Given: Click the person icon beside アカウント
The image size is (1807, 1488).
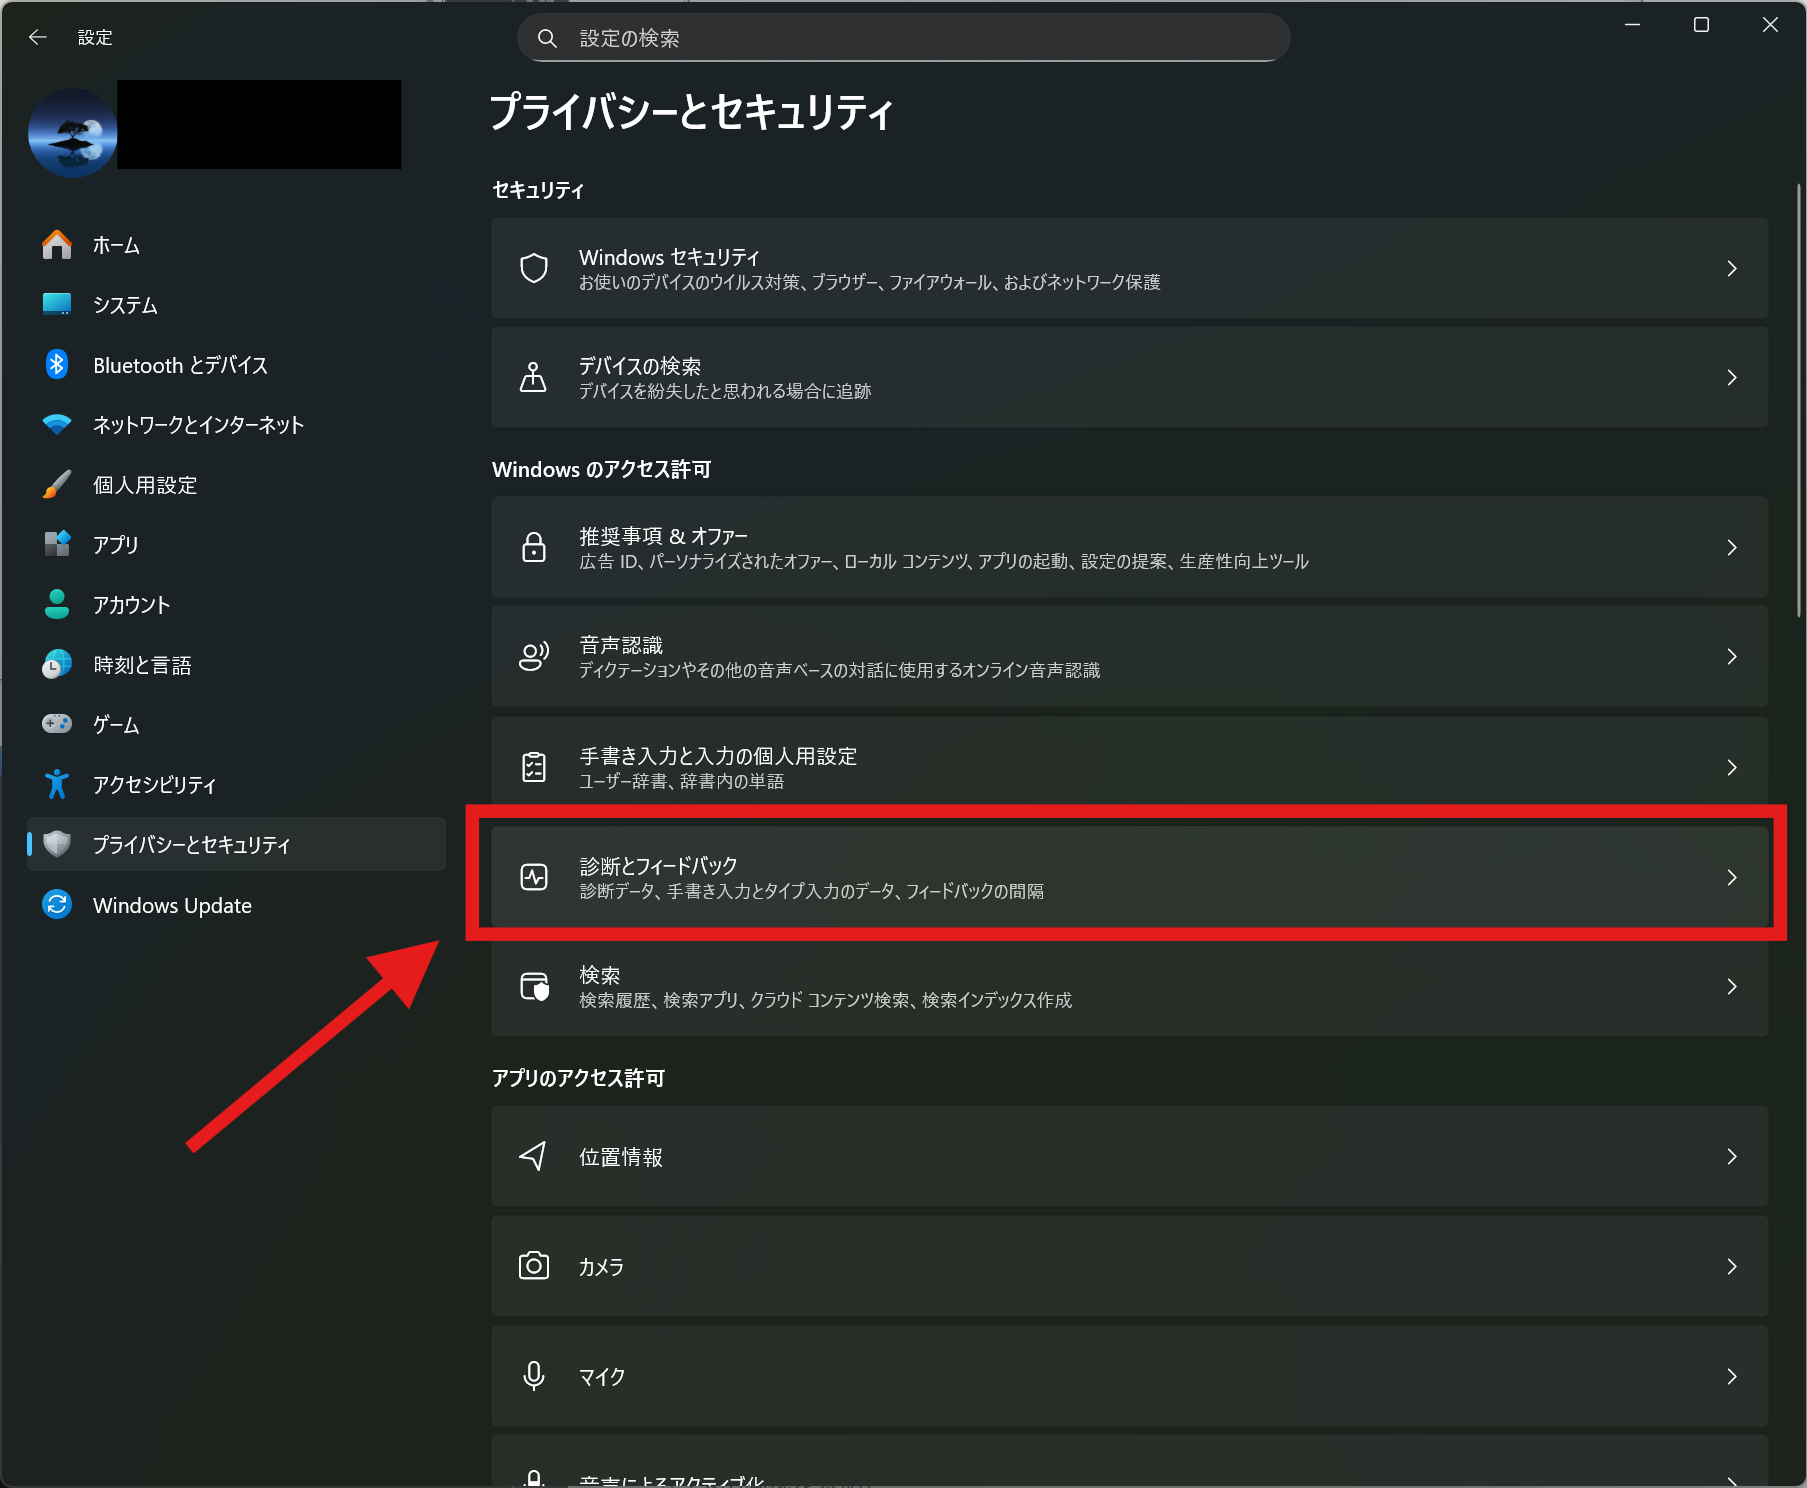Looking at the screenshot, I should point(57,604).
